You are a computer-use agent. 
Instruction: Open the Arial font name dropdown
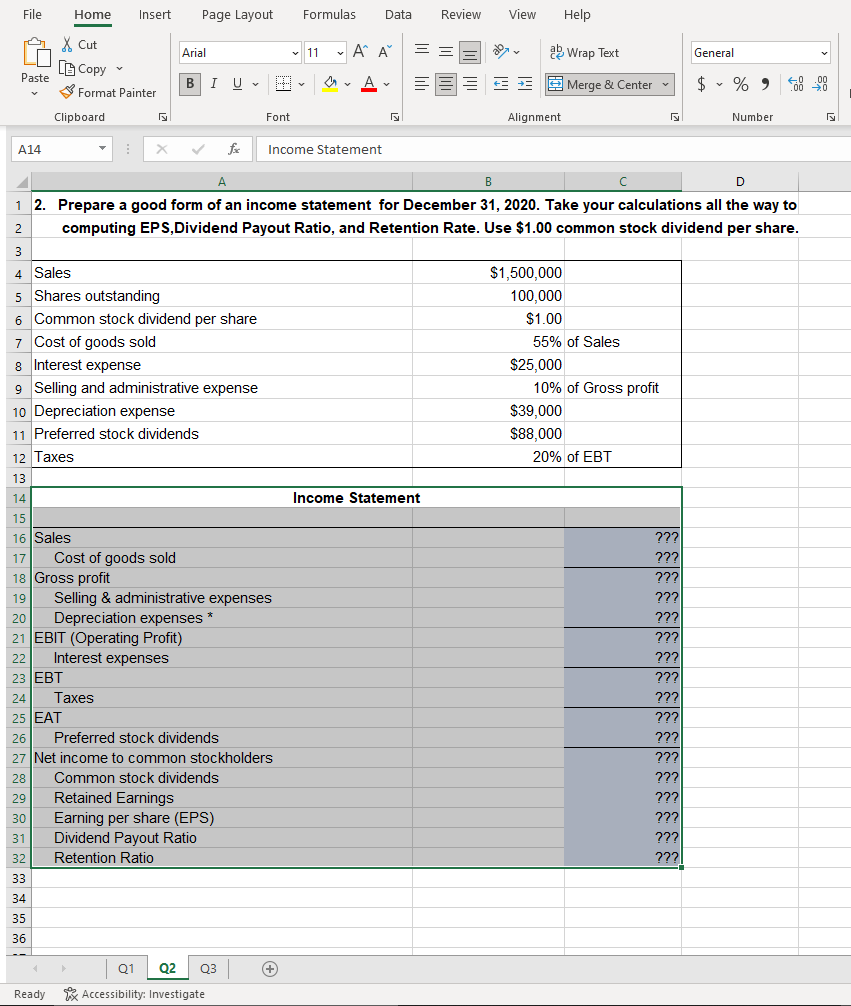[x=295, y=53]
